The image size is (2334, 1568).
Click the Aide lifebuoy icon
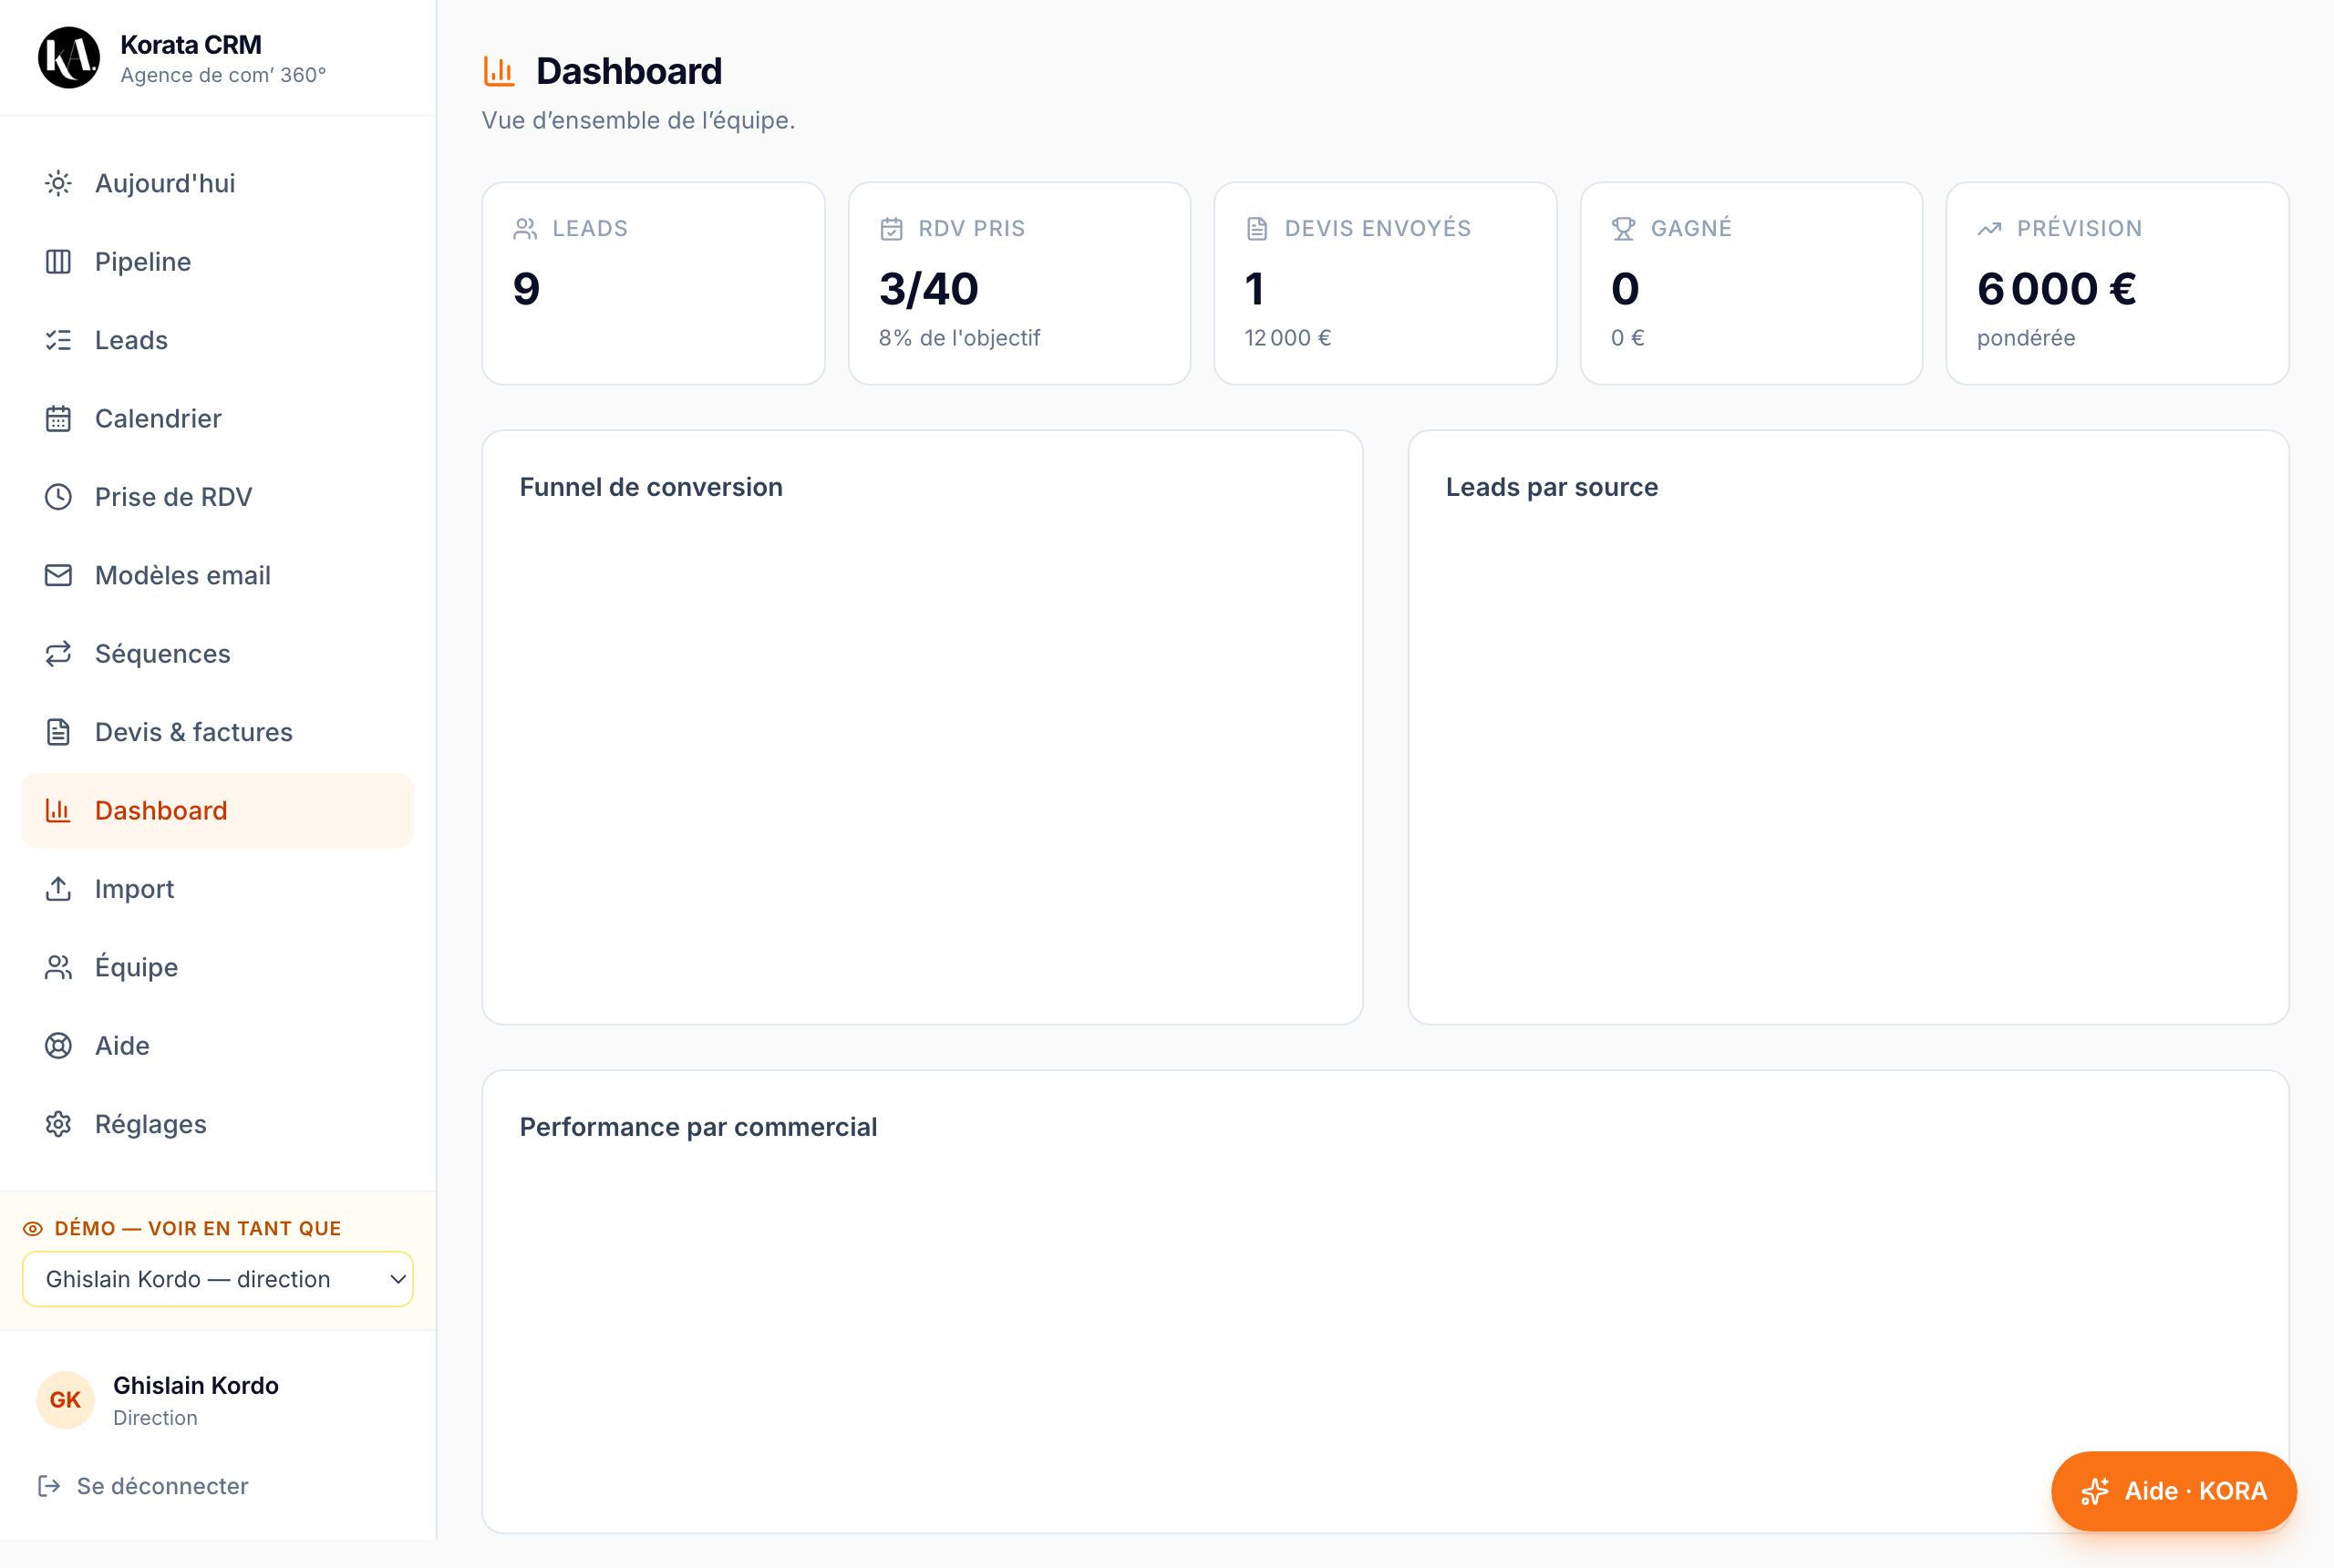tap(58, 1046)
